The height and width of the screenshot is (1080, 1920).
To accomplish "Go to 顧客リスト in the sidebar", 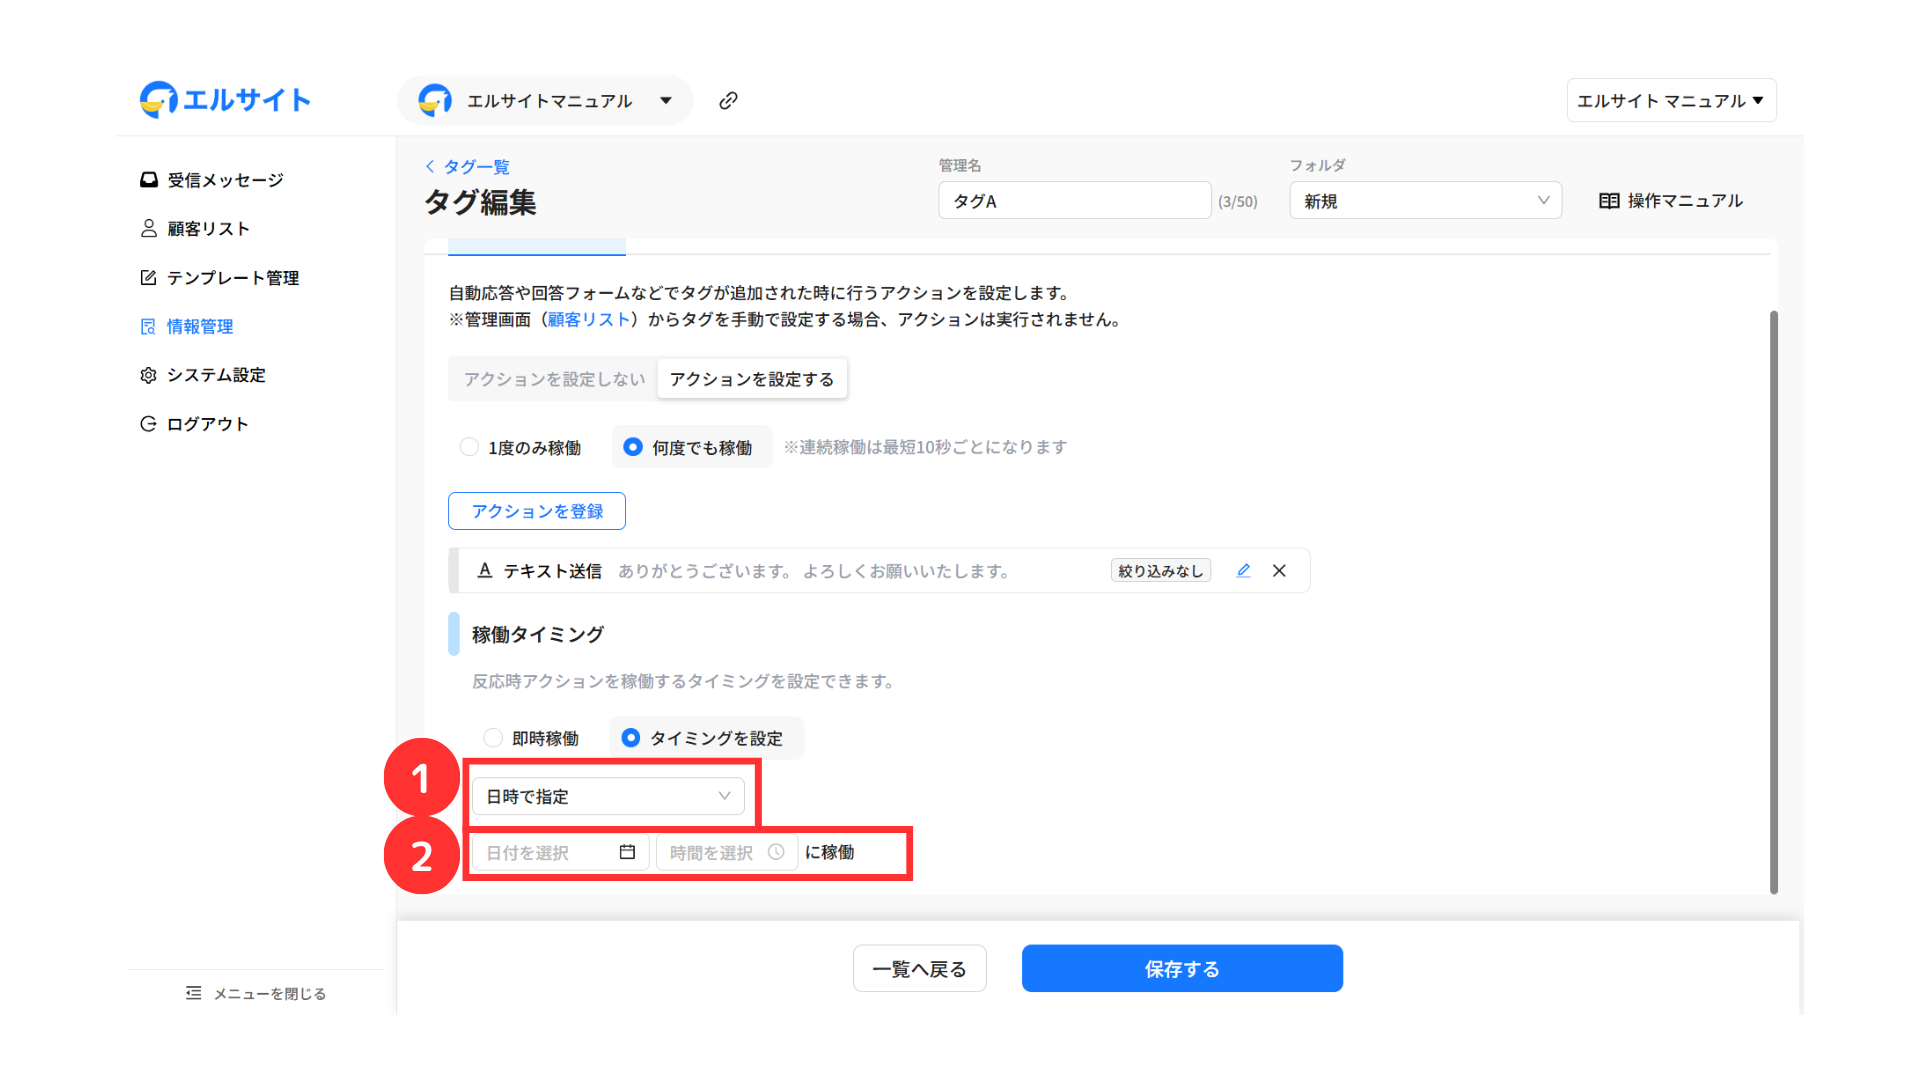I will tap(208, 229).
